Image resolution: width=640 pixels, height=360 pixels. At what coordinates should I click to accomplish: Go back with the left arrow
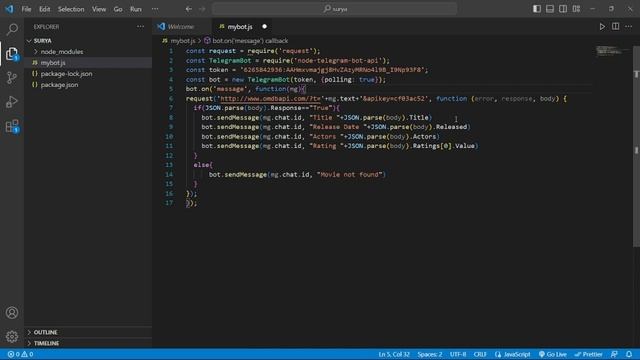(x=189, y=9)
